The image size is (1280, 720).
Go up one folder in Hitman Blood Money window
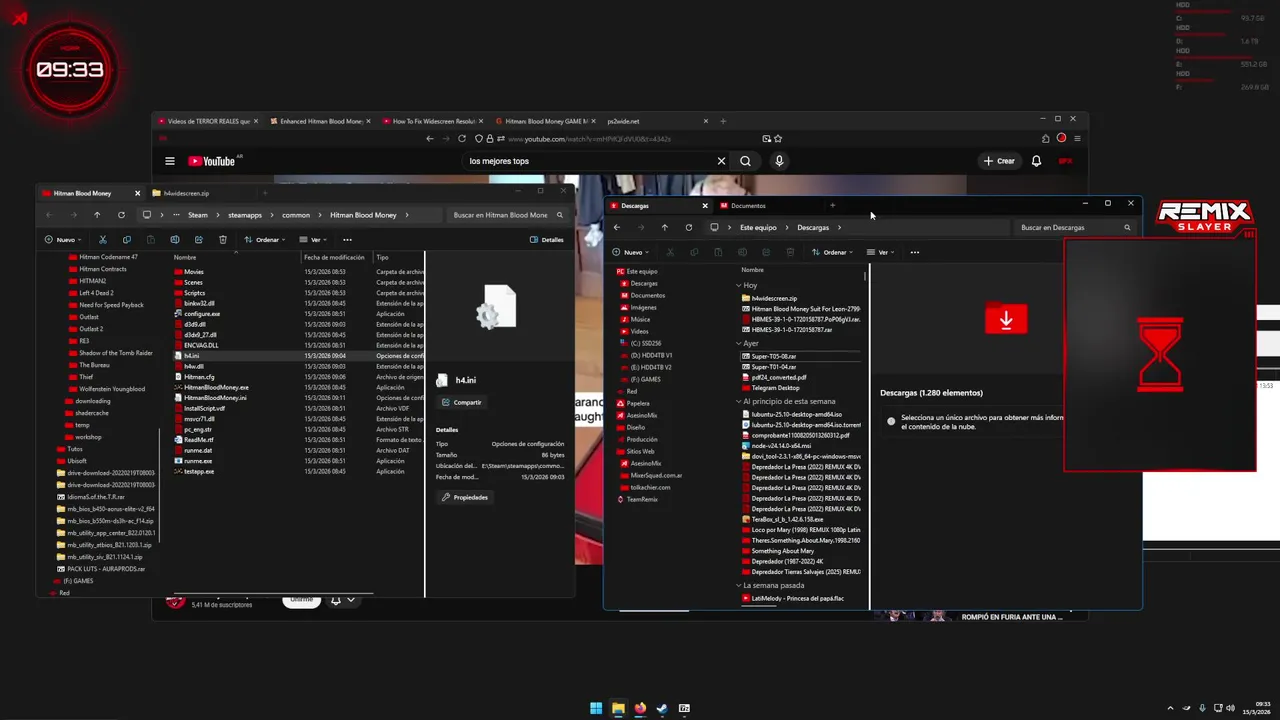click(x=97, y=215)
